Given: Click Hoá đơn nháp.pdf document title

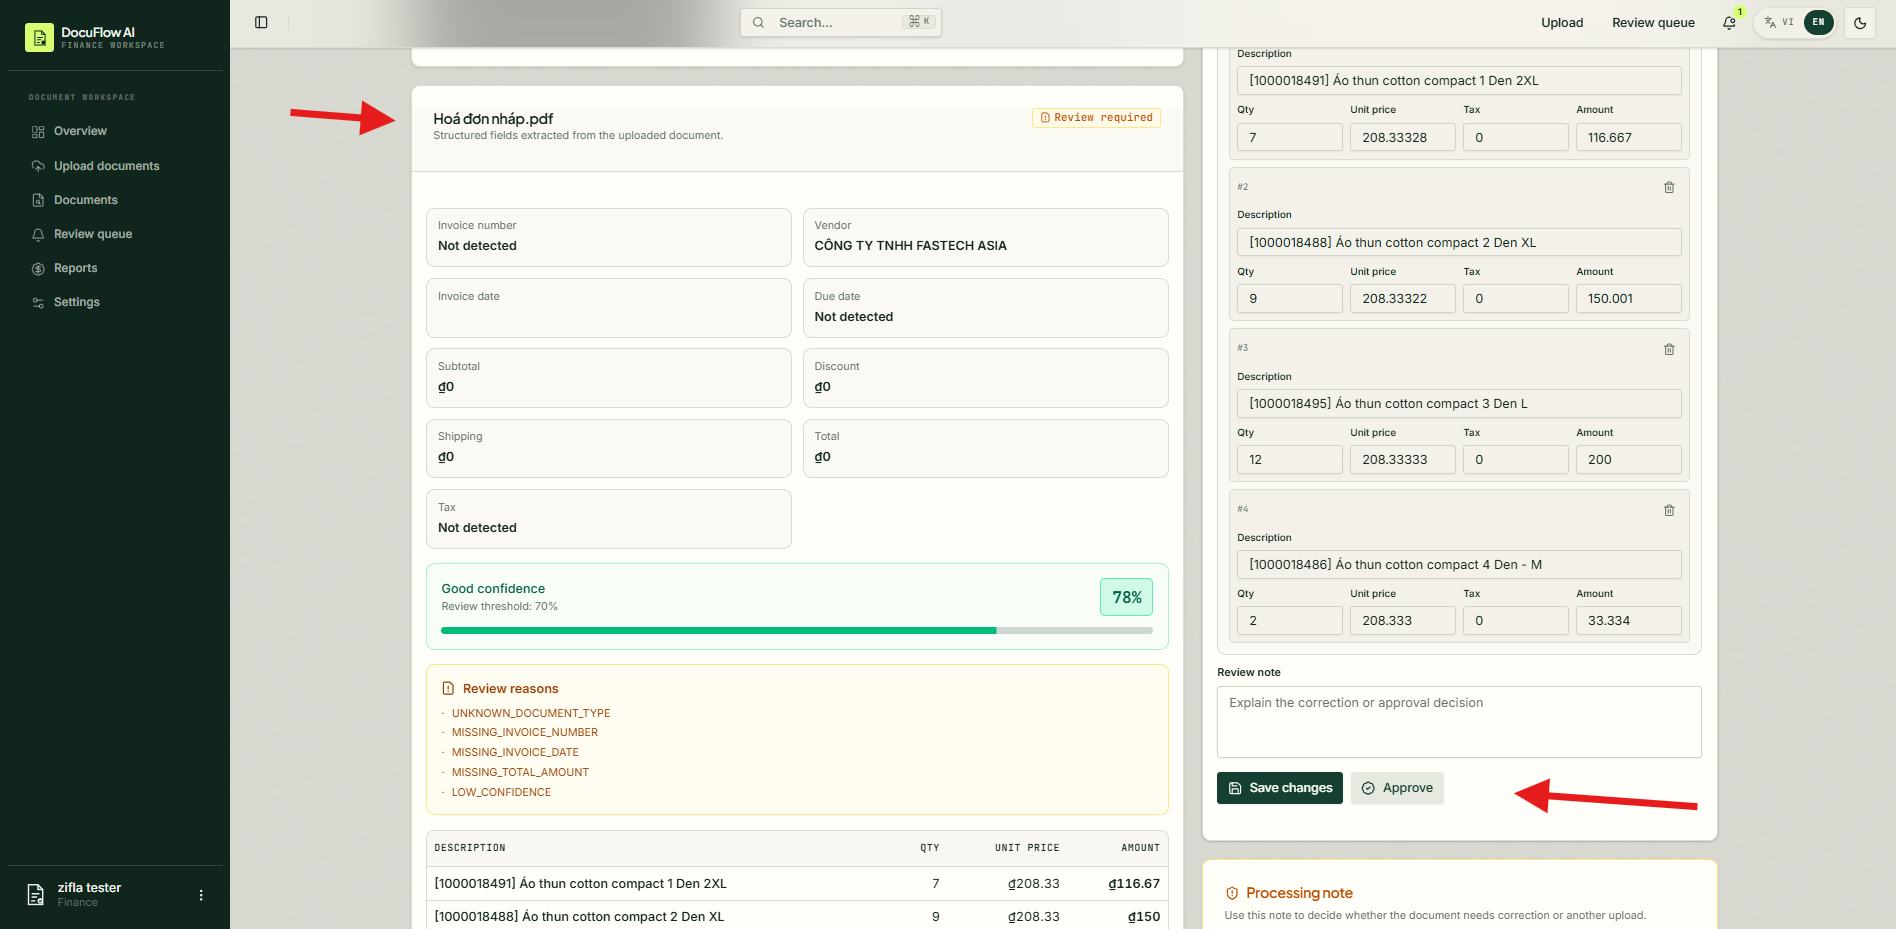Looking at the screenshot, I should [493, 118].
